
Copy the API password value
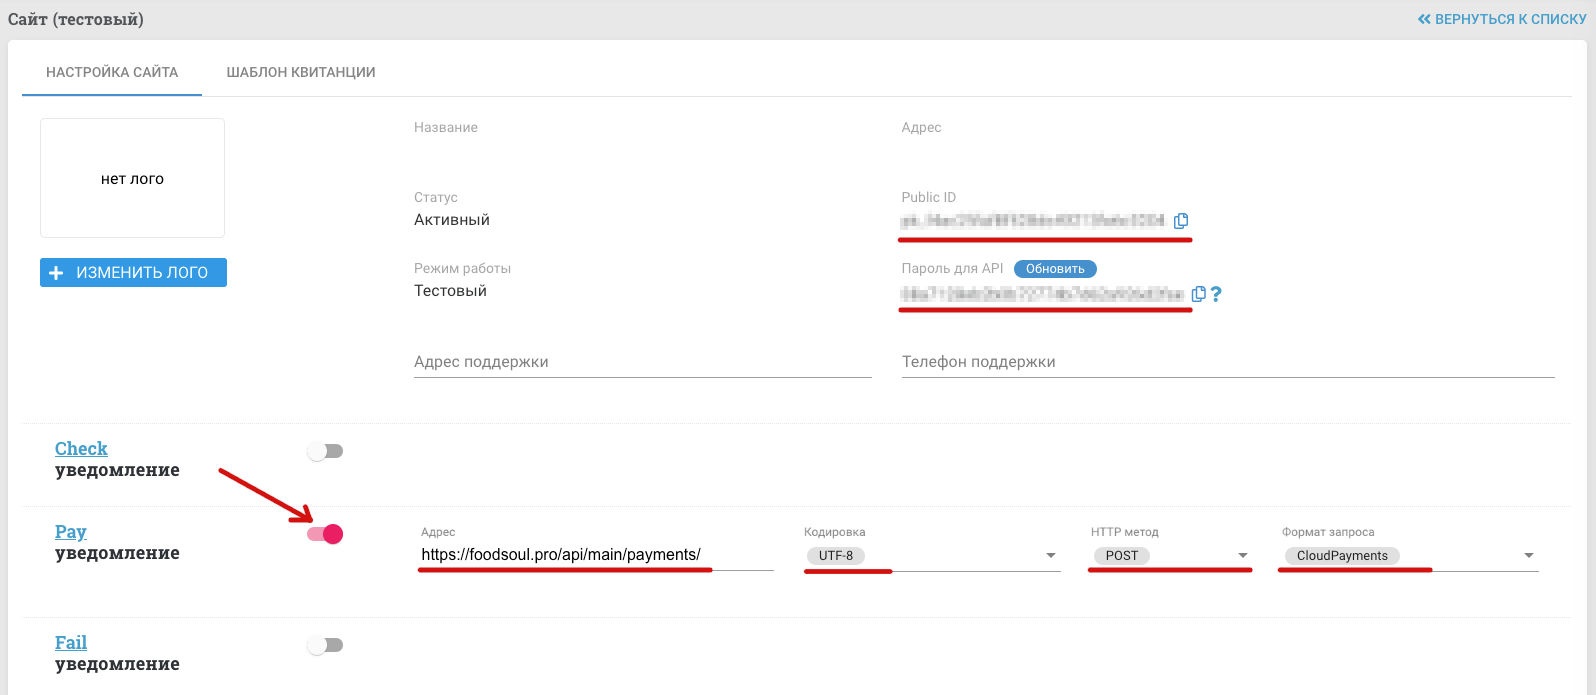coord(1198,294)
